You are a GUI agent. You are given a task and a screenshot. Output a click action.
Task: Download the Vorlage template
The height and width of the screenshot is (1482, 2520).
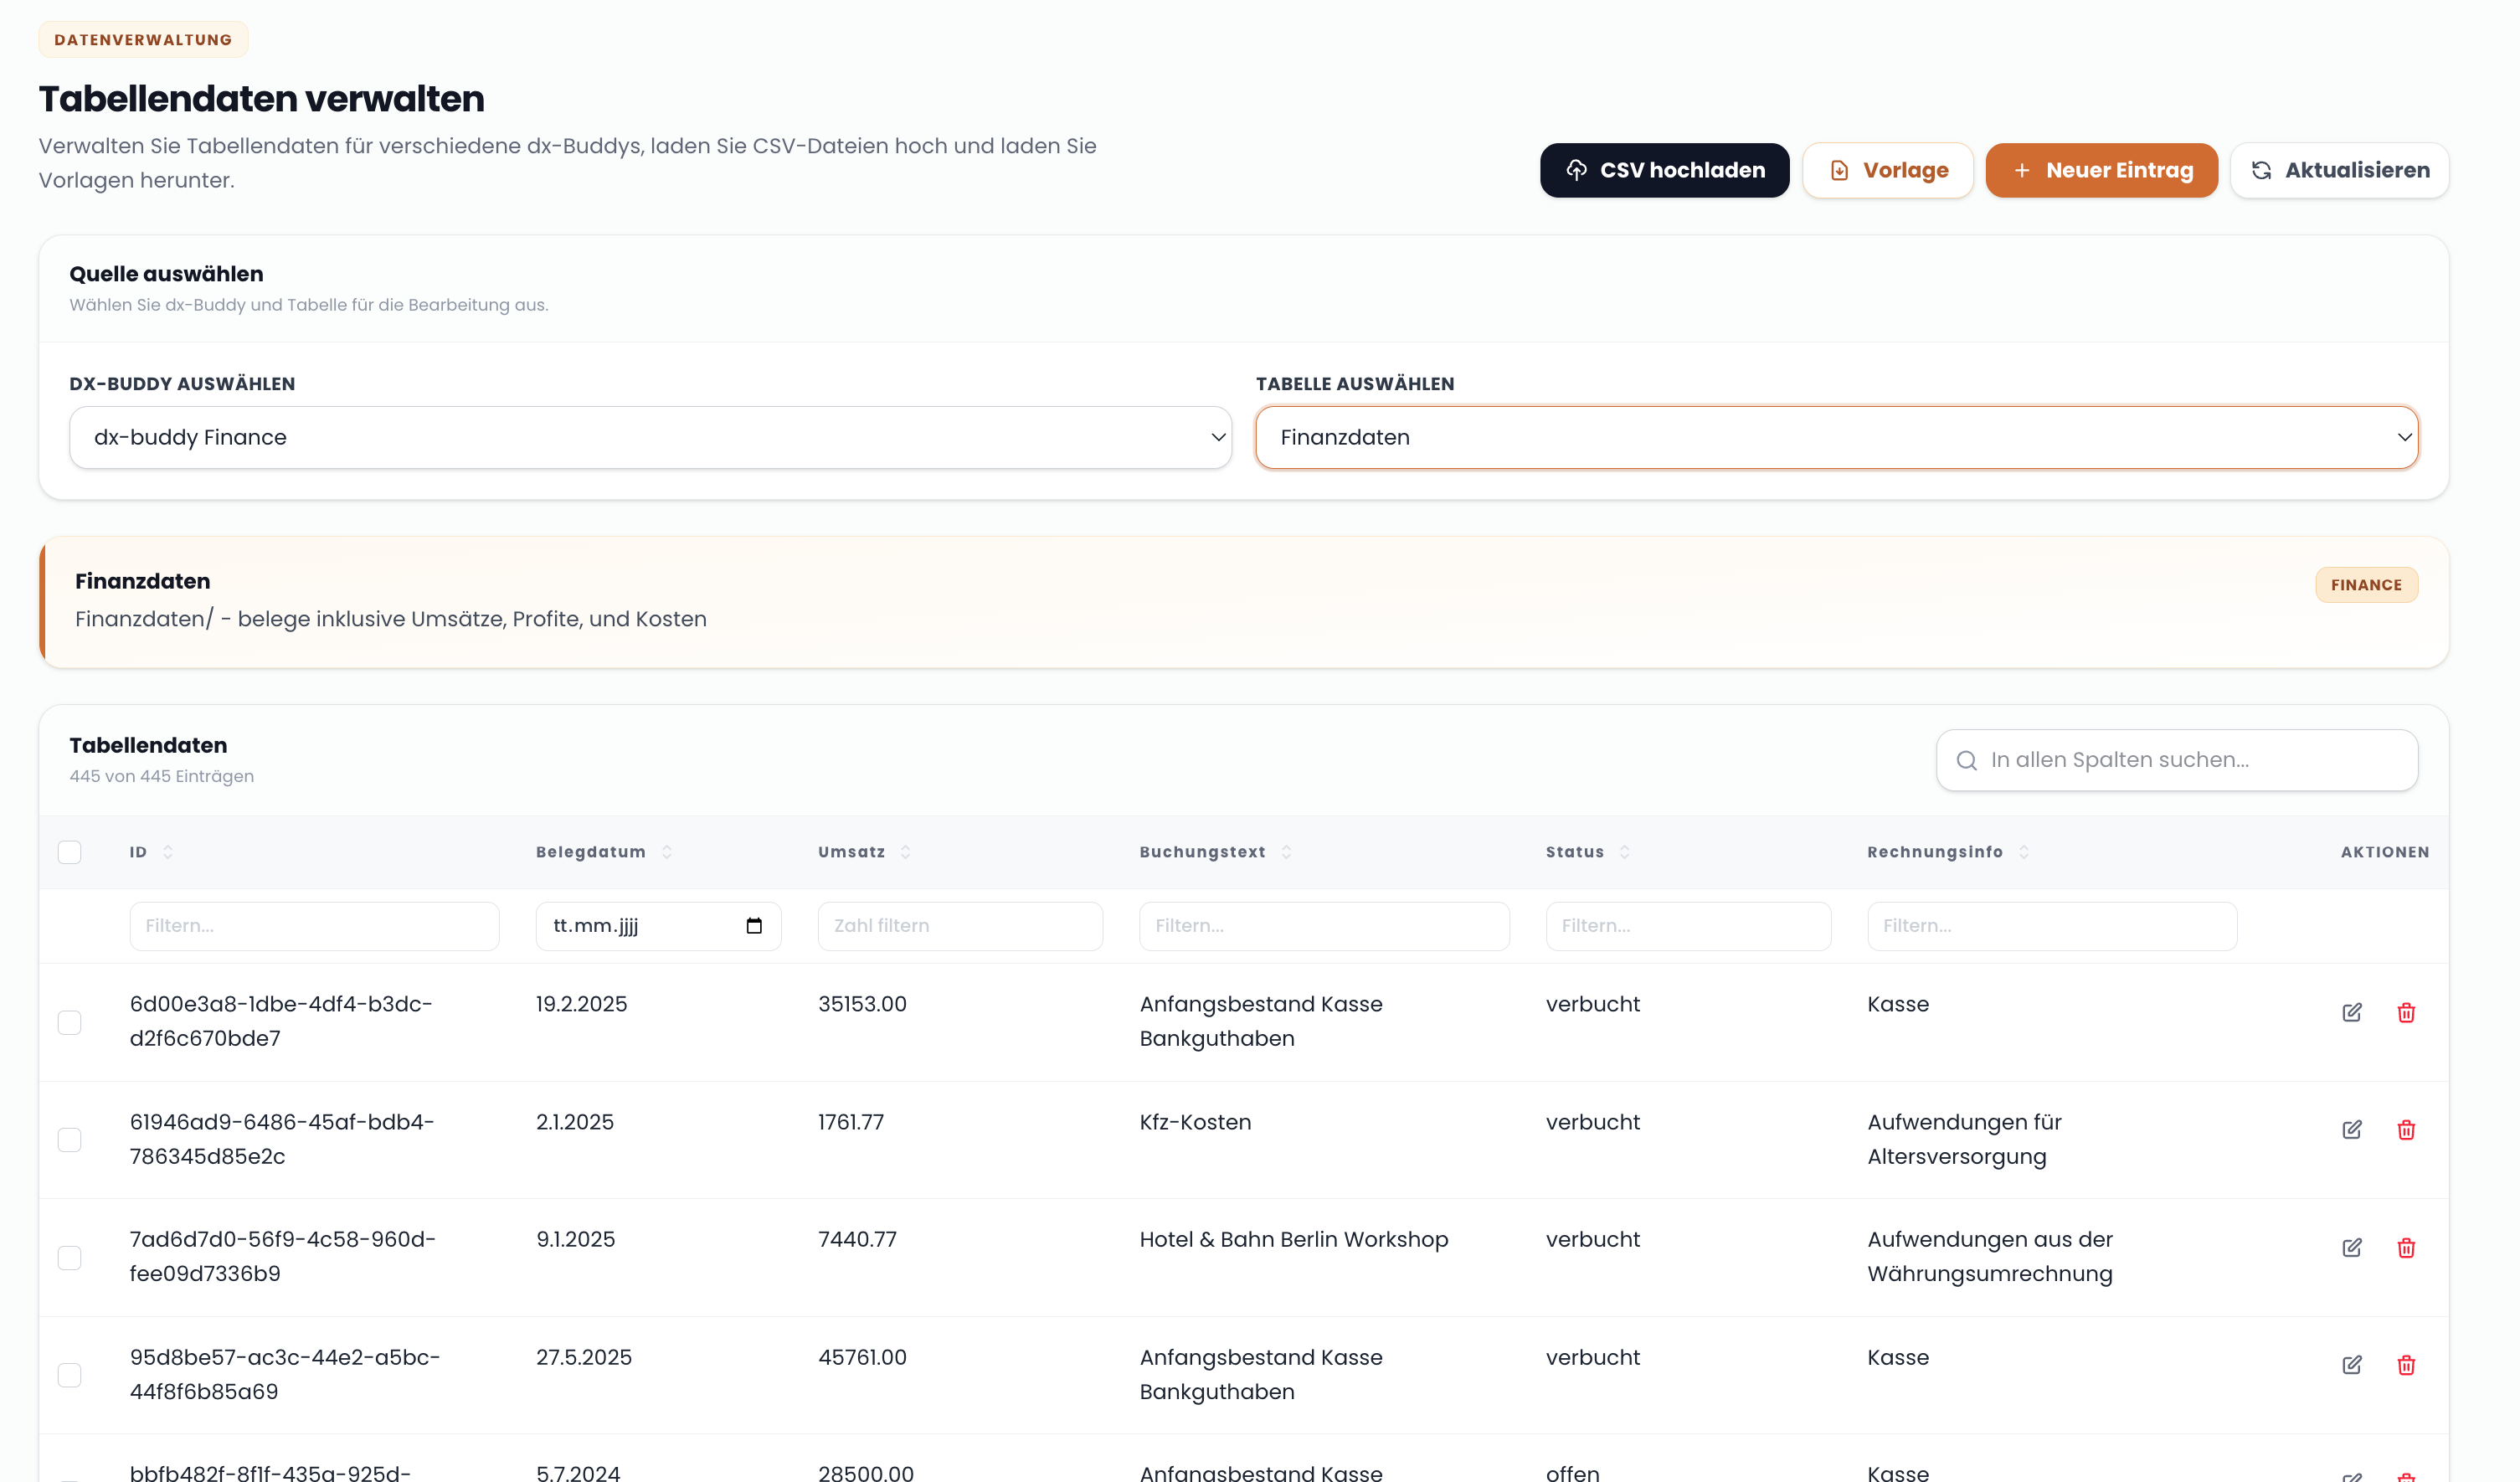[x=1887, y=170]
